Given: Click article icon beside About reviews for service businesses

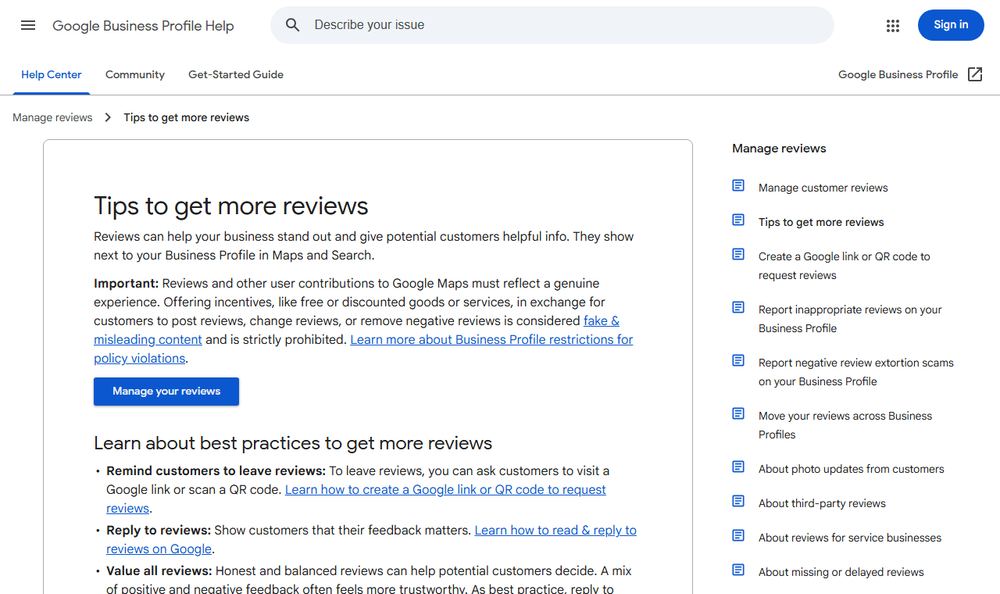Looking at the screenshot, I should click(738, 535).
